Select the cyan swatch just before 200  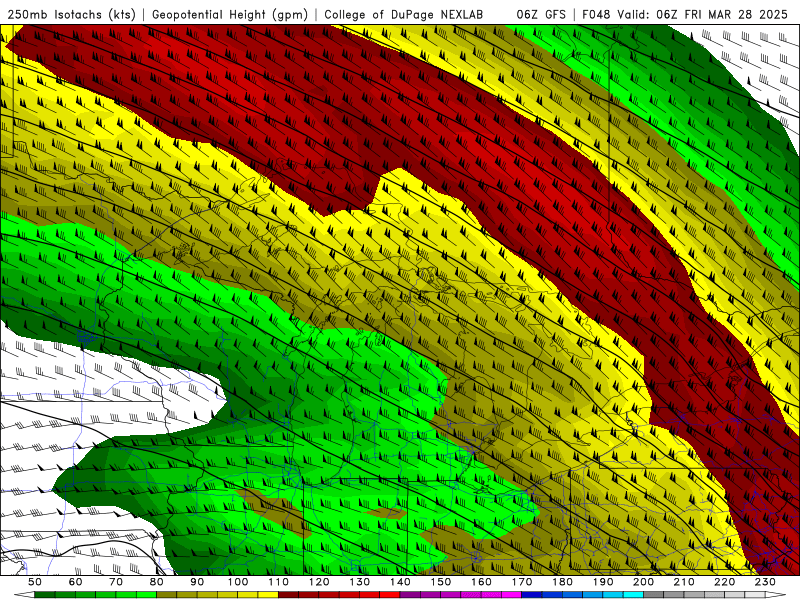(x=634, y=595)
